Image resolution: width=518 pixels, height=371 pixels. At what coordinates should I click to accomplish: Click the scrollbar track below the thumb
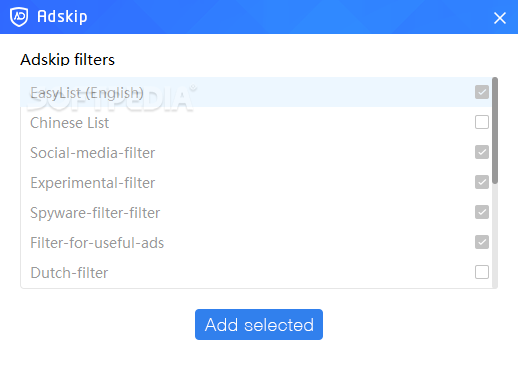(495, 236)
